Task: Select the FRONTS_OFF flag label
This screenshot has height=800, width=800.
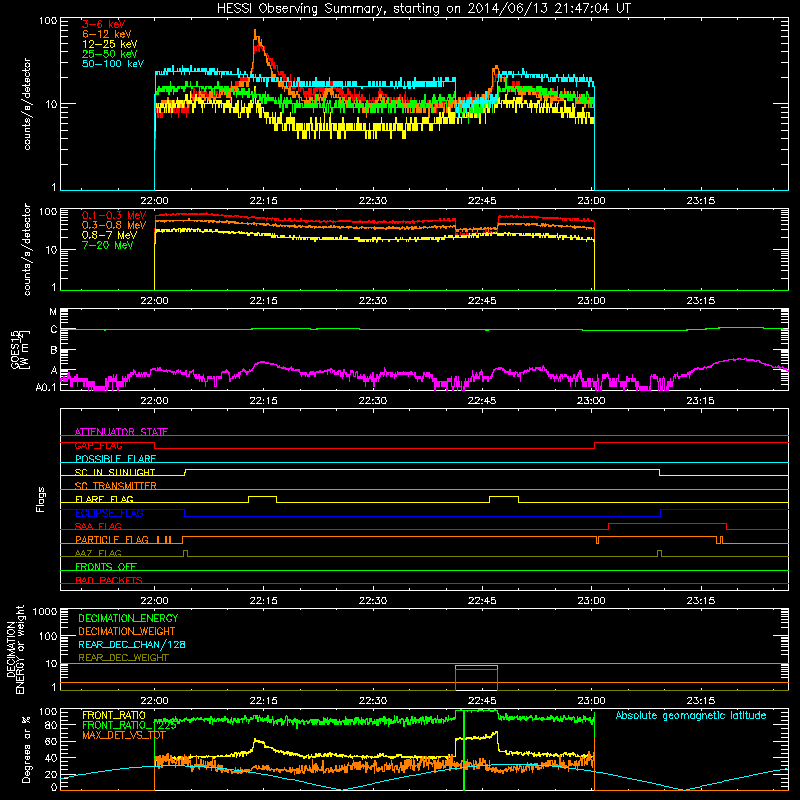Action: 106,566
